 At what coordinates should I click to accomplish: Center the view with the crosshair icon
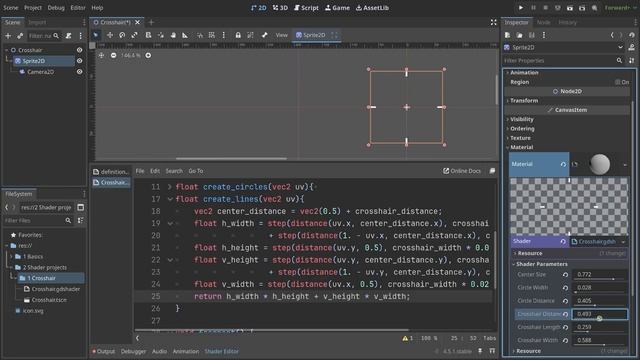click(x=101, y=55)
